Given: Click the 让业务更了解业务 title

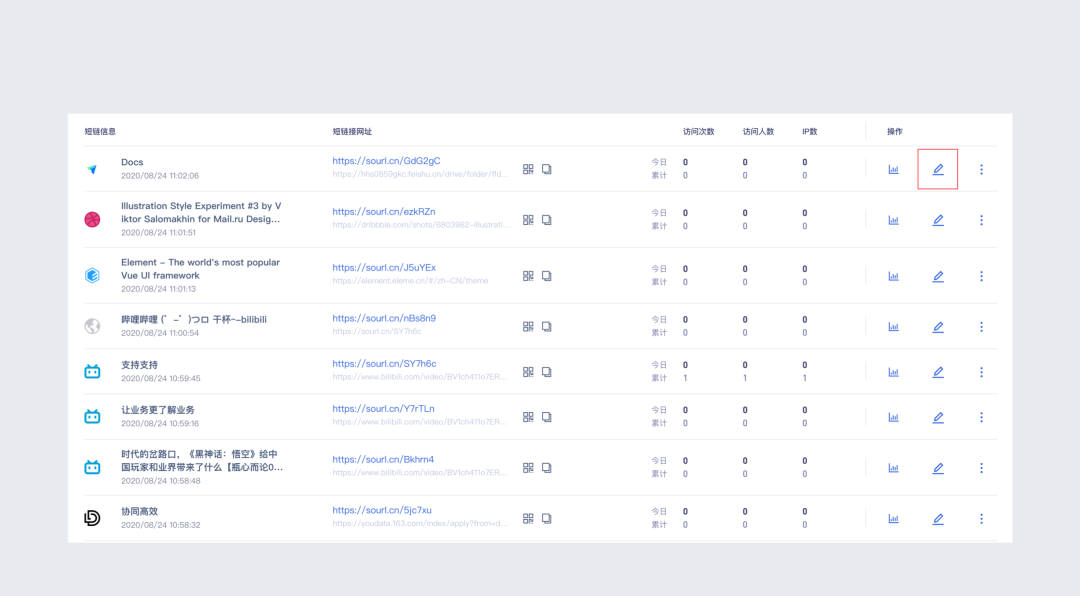Looking at the screenshot, I should coord(158,410).
